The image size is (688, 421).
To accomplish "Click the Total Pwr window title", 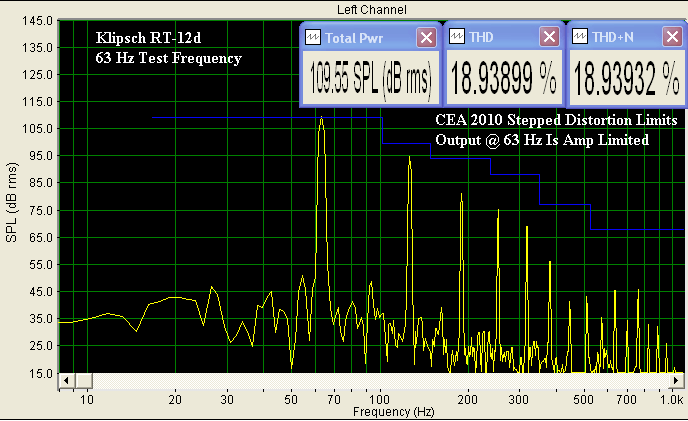I will coord(354,38).
